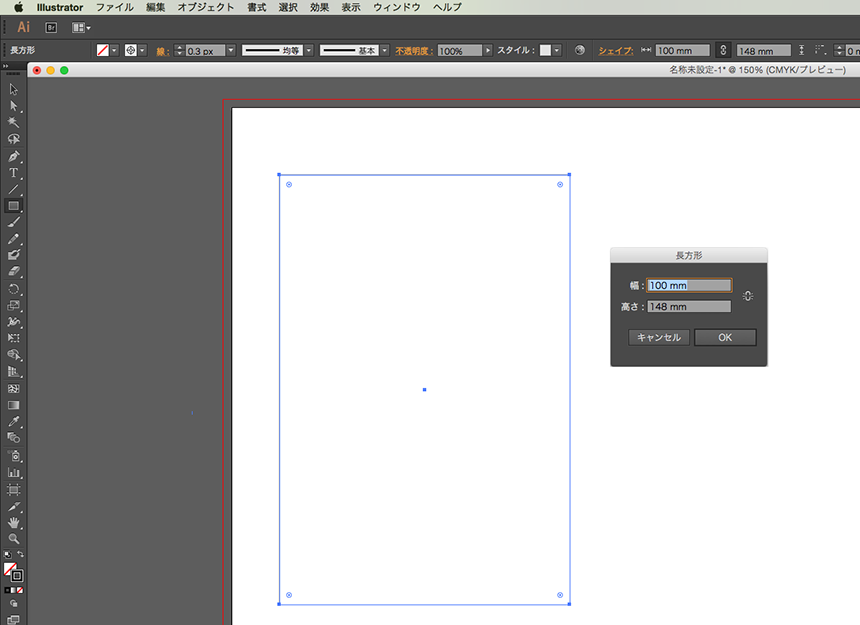Viewport: 860px width, 625px height.
Task: Click OK in the 長方形 dialog
Action: (x=725, y=338)
